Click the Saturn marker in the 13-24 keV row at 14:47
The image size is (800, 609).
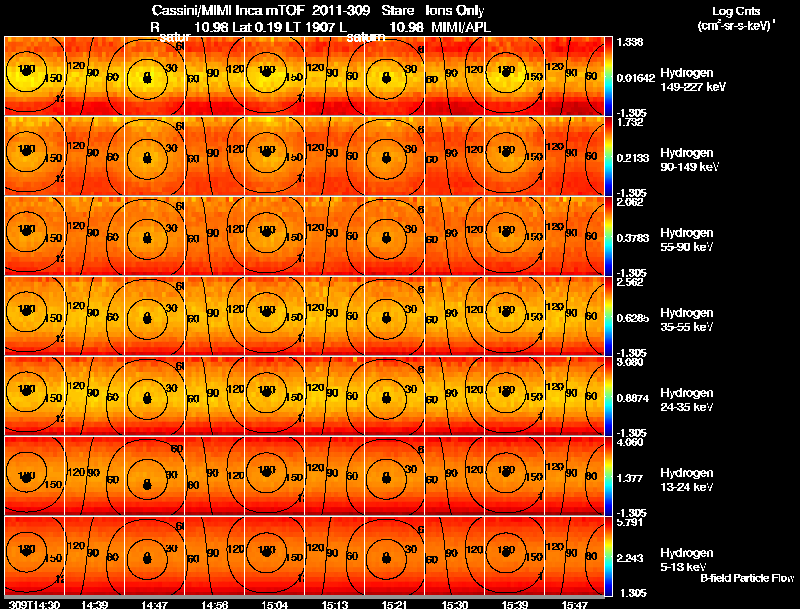tap(147, 484)
